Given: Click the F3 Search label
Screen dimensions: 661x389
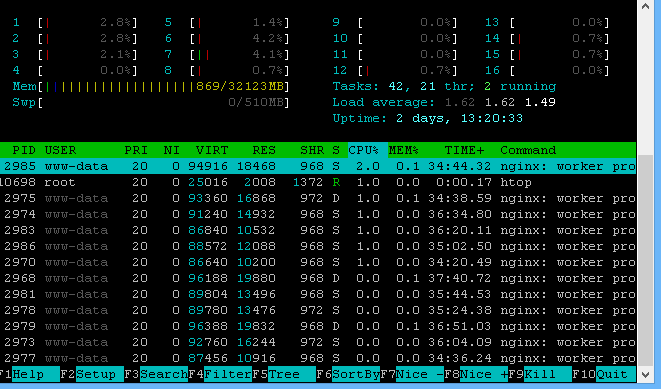Looking at the screenshot, I should (156, 374).
